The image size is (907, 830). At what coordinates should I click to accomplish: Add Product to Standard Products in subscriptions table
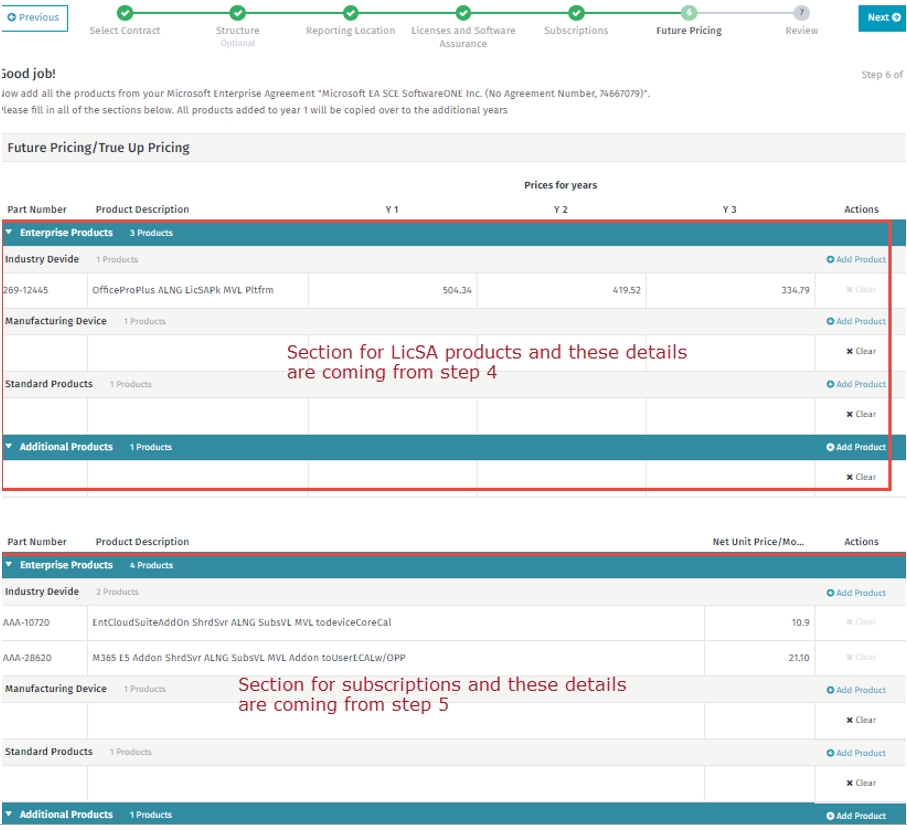point(856,753)
